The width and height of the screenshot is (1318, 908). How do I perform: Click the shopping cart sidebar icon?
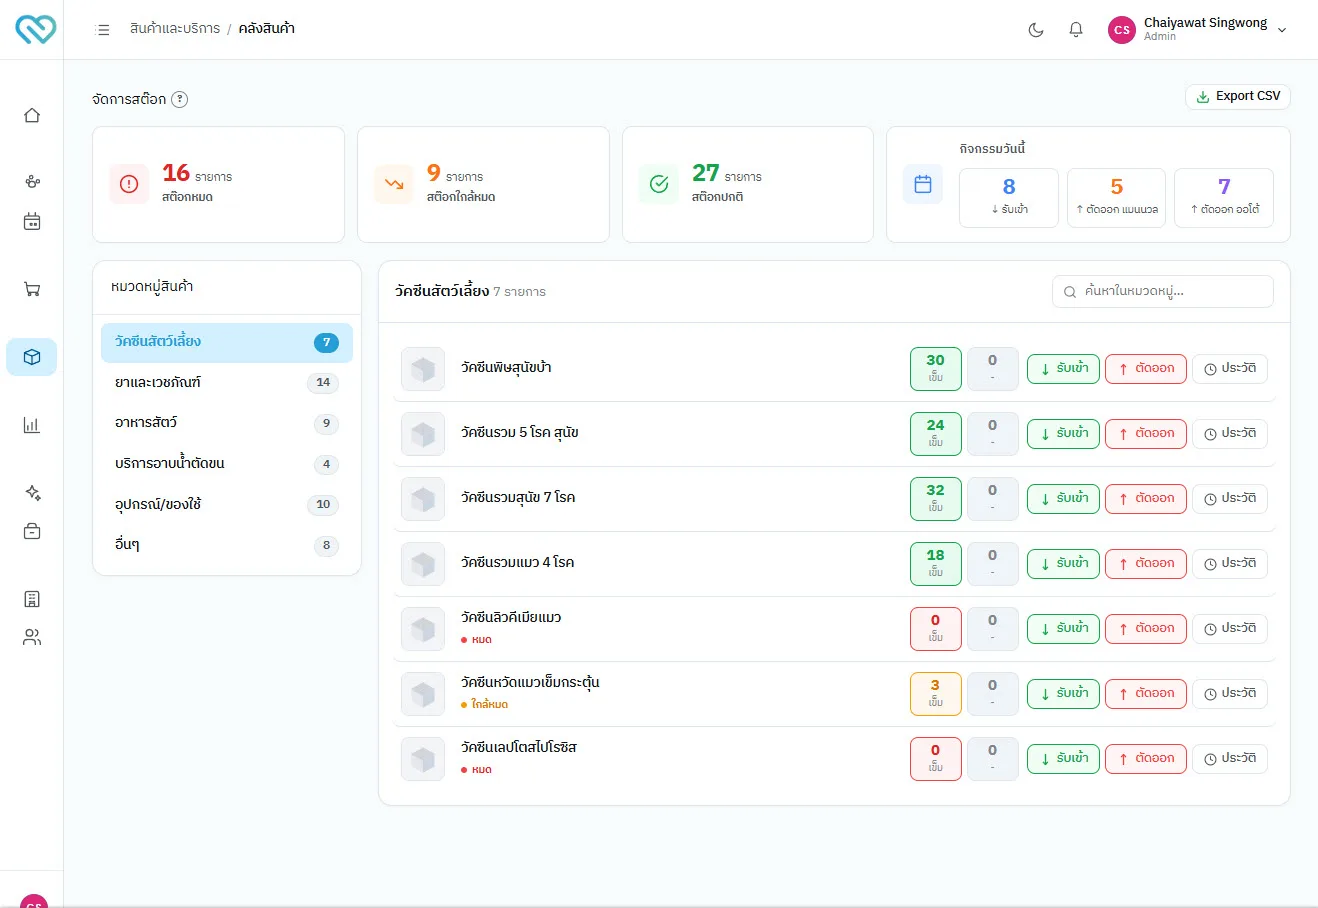32,290
